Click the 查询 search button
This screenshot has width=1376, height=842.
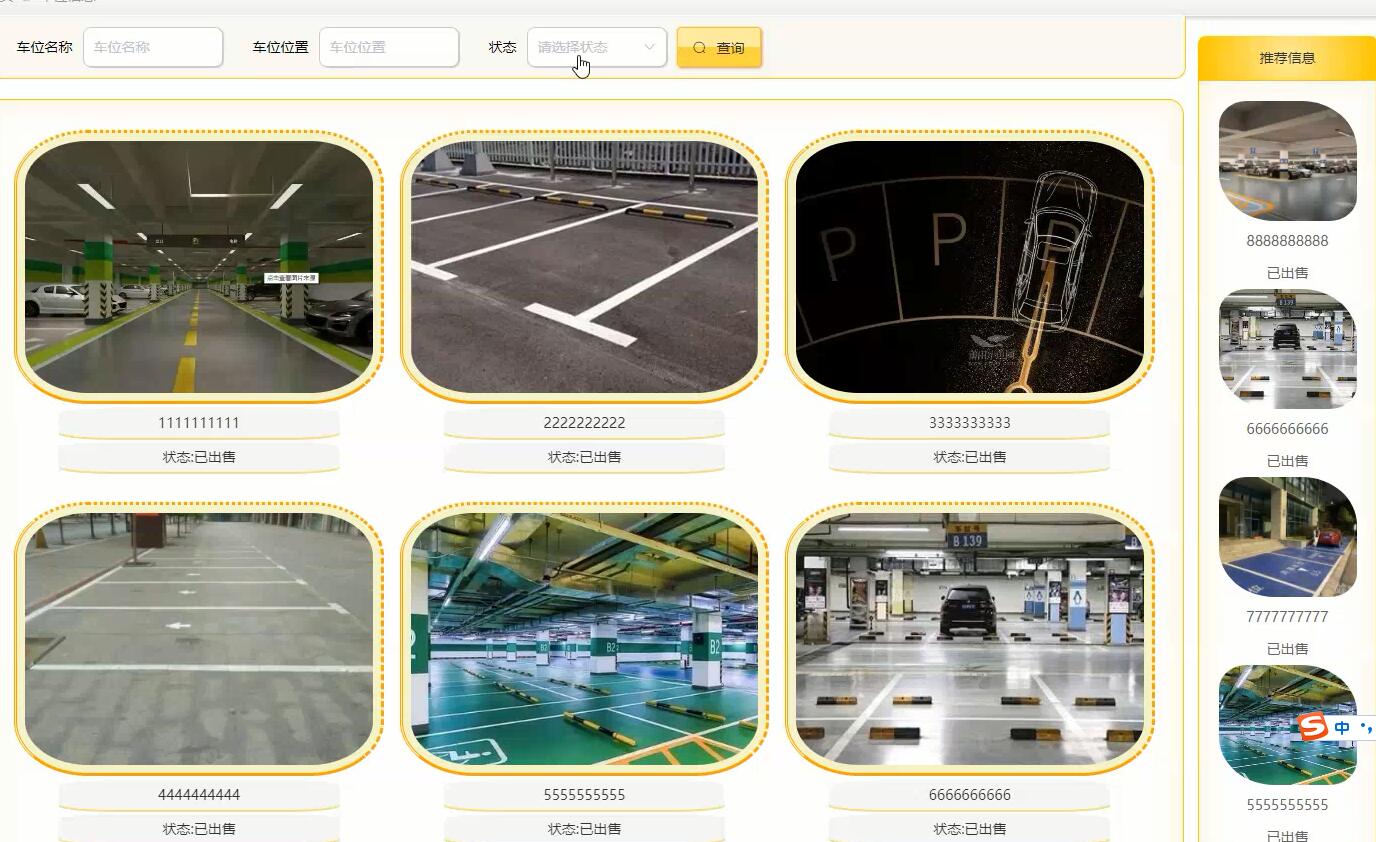click(x=719, y=47)
